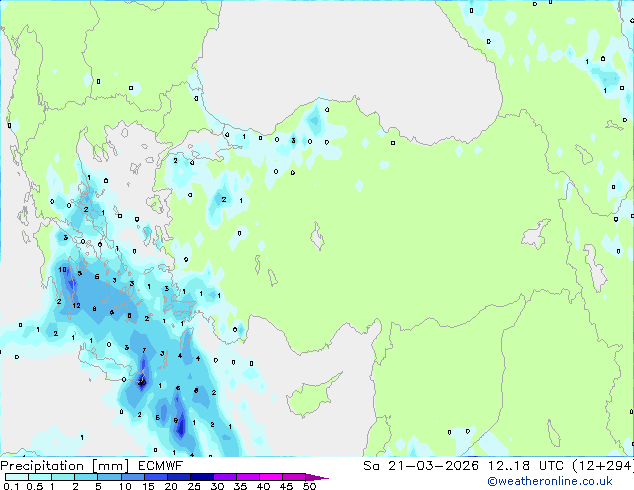Open the weatheronline.co.uk credit link
The height and width of the screenshot is (490, 634).
pos(550,481)
